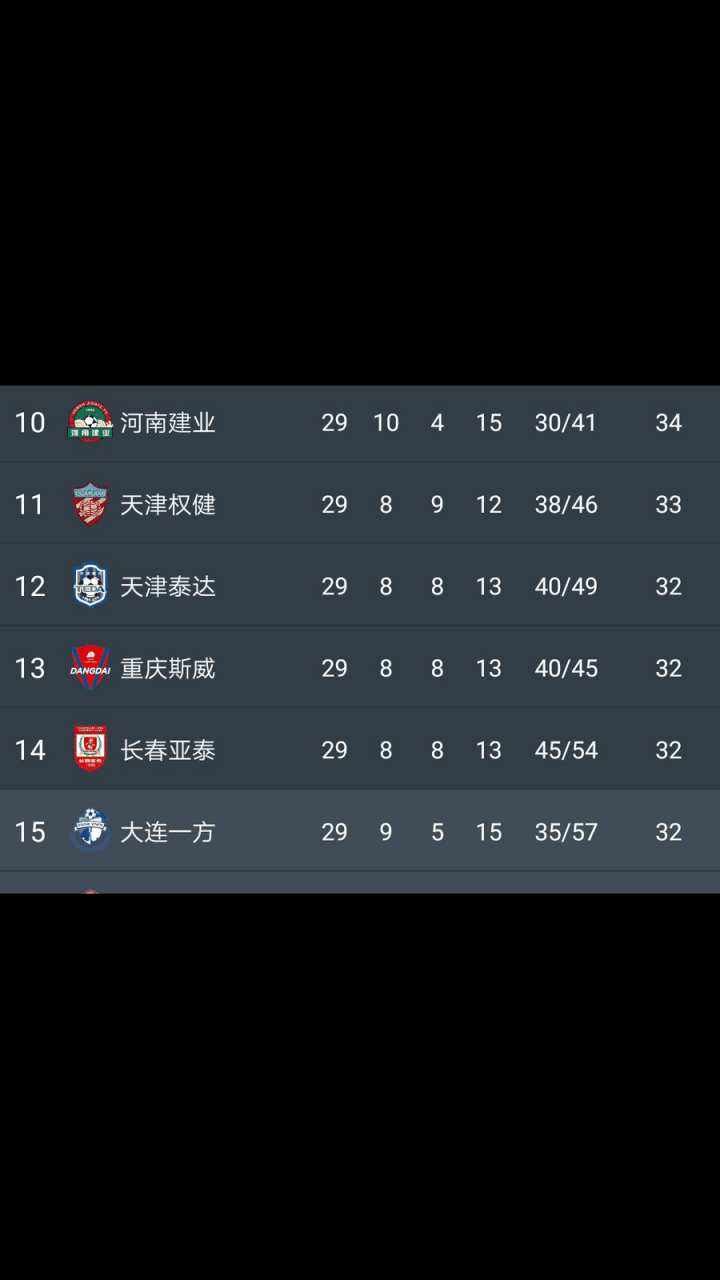Image resolution: width=720 pixels, height=1280 pixels.
Task: Select the 45/54 goals figure for 长春亚泰
Action: pyautogui.click(x=566, y=750)
